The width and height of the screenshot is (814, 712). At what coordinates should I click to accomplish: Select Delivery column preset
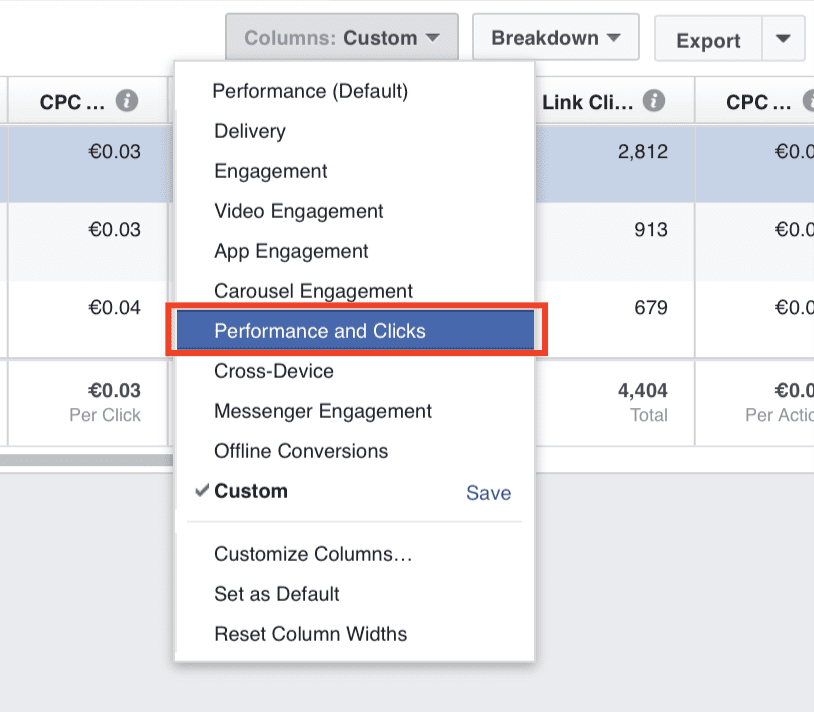pos(250,131)
